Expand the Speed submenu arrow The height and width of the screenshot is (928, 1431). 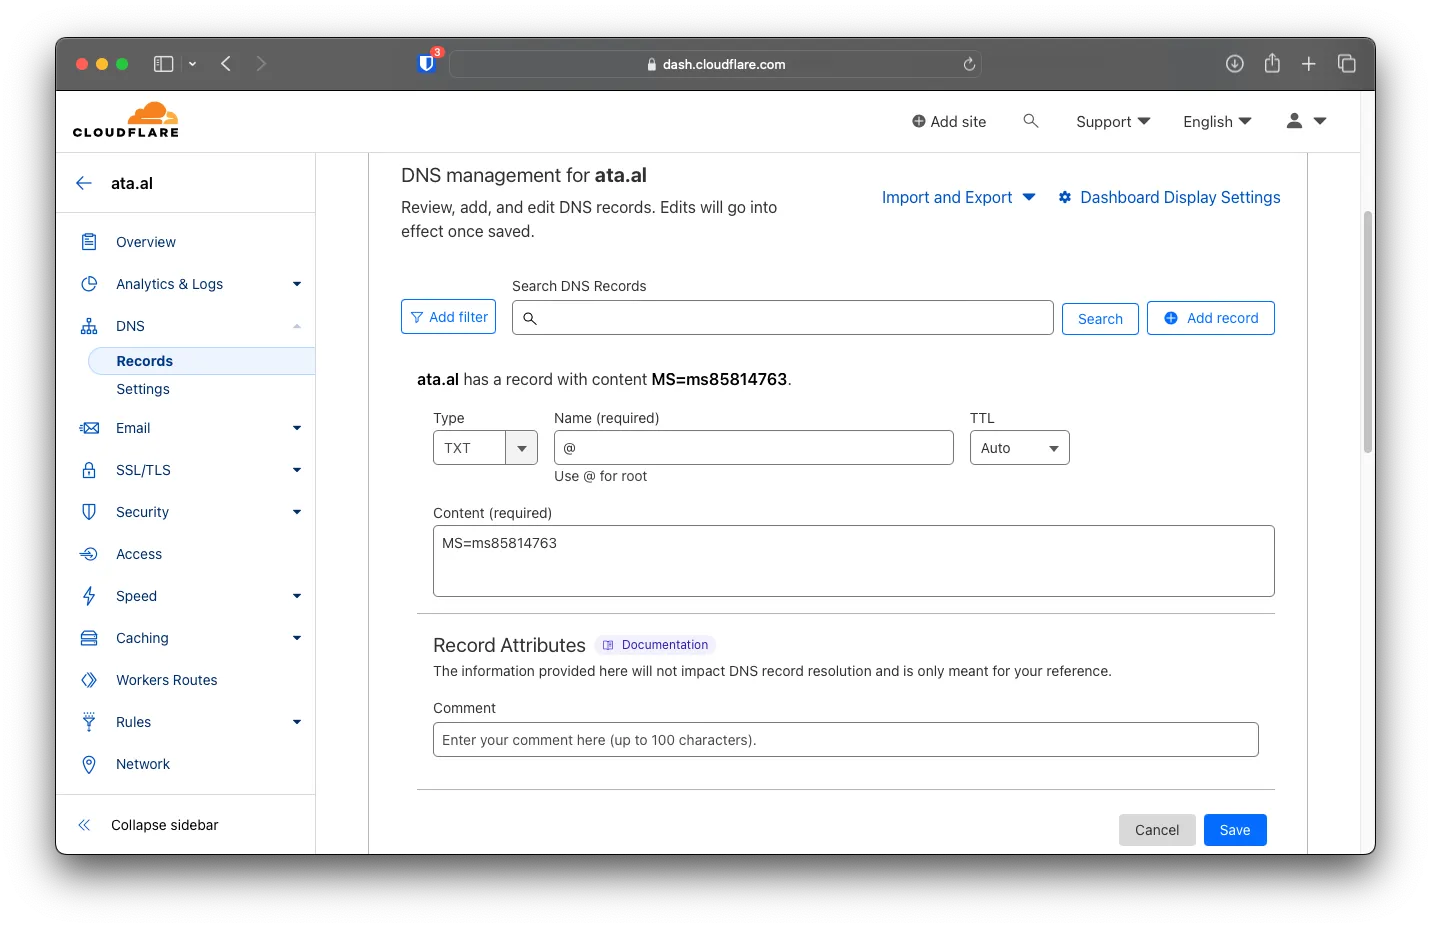point(297,596)
